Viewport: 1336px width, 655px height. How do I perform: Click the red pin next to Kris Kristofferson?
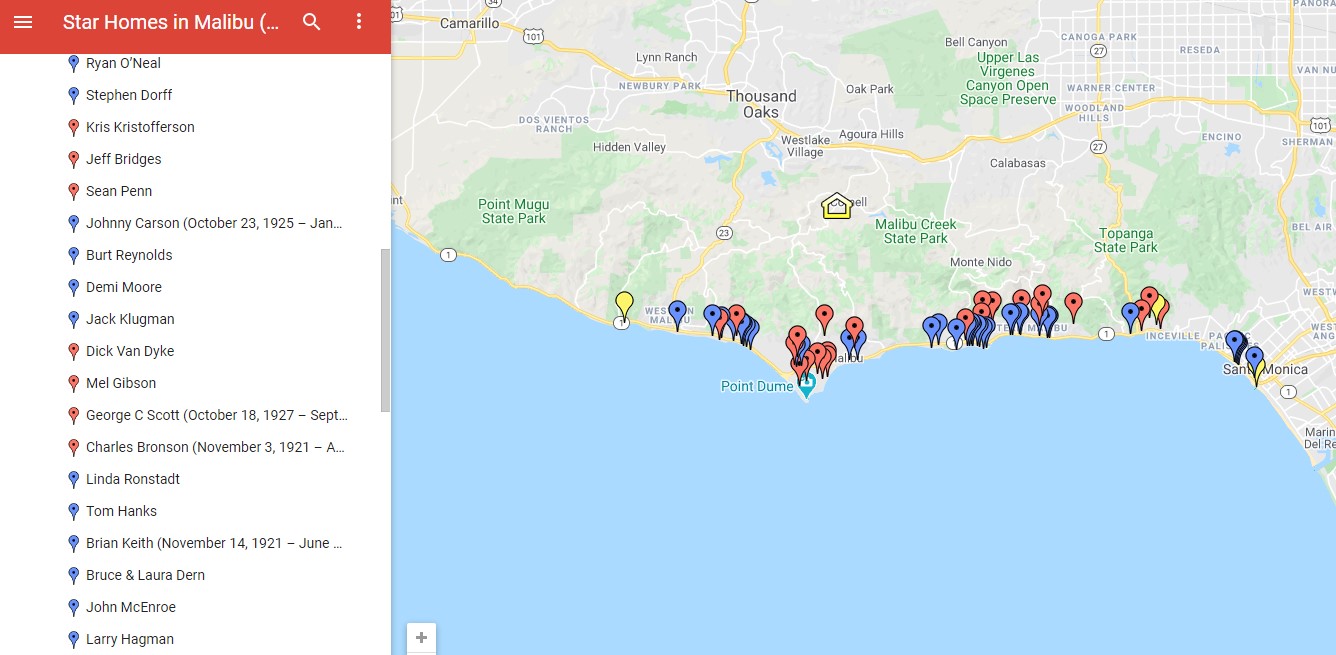click(73, 127)
